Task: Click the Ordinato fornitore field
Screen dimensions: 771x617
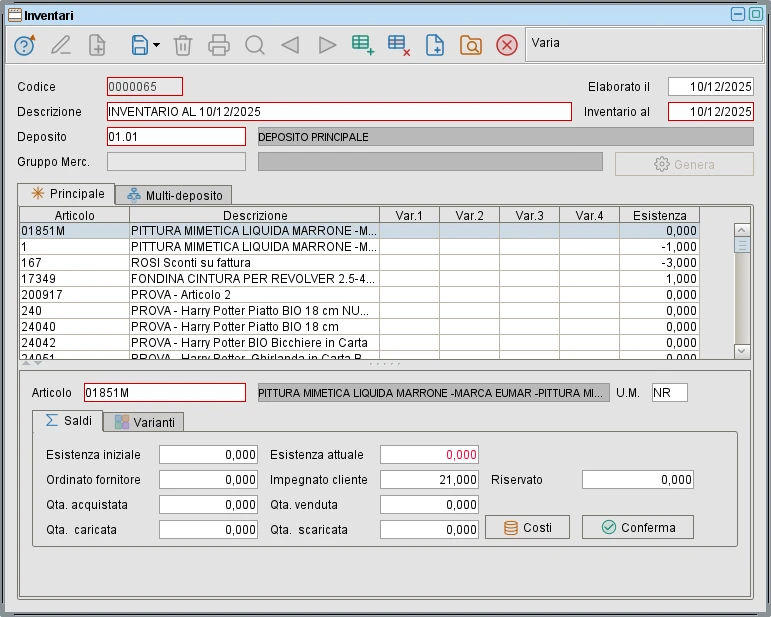Action: click(x=208, y=480)
